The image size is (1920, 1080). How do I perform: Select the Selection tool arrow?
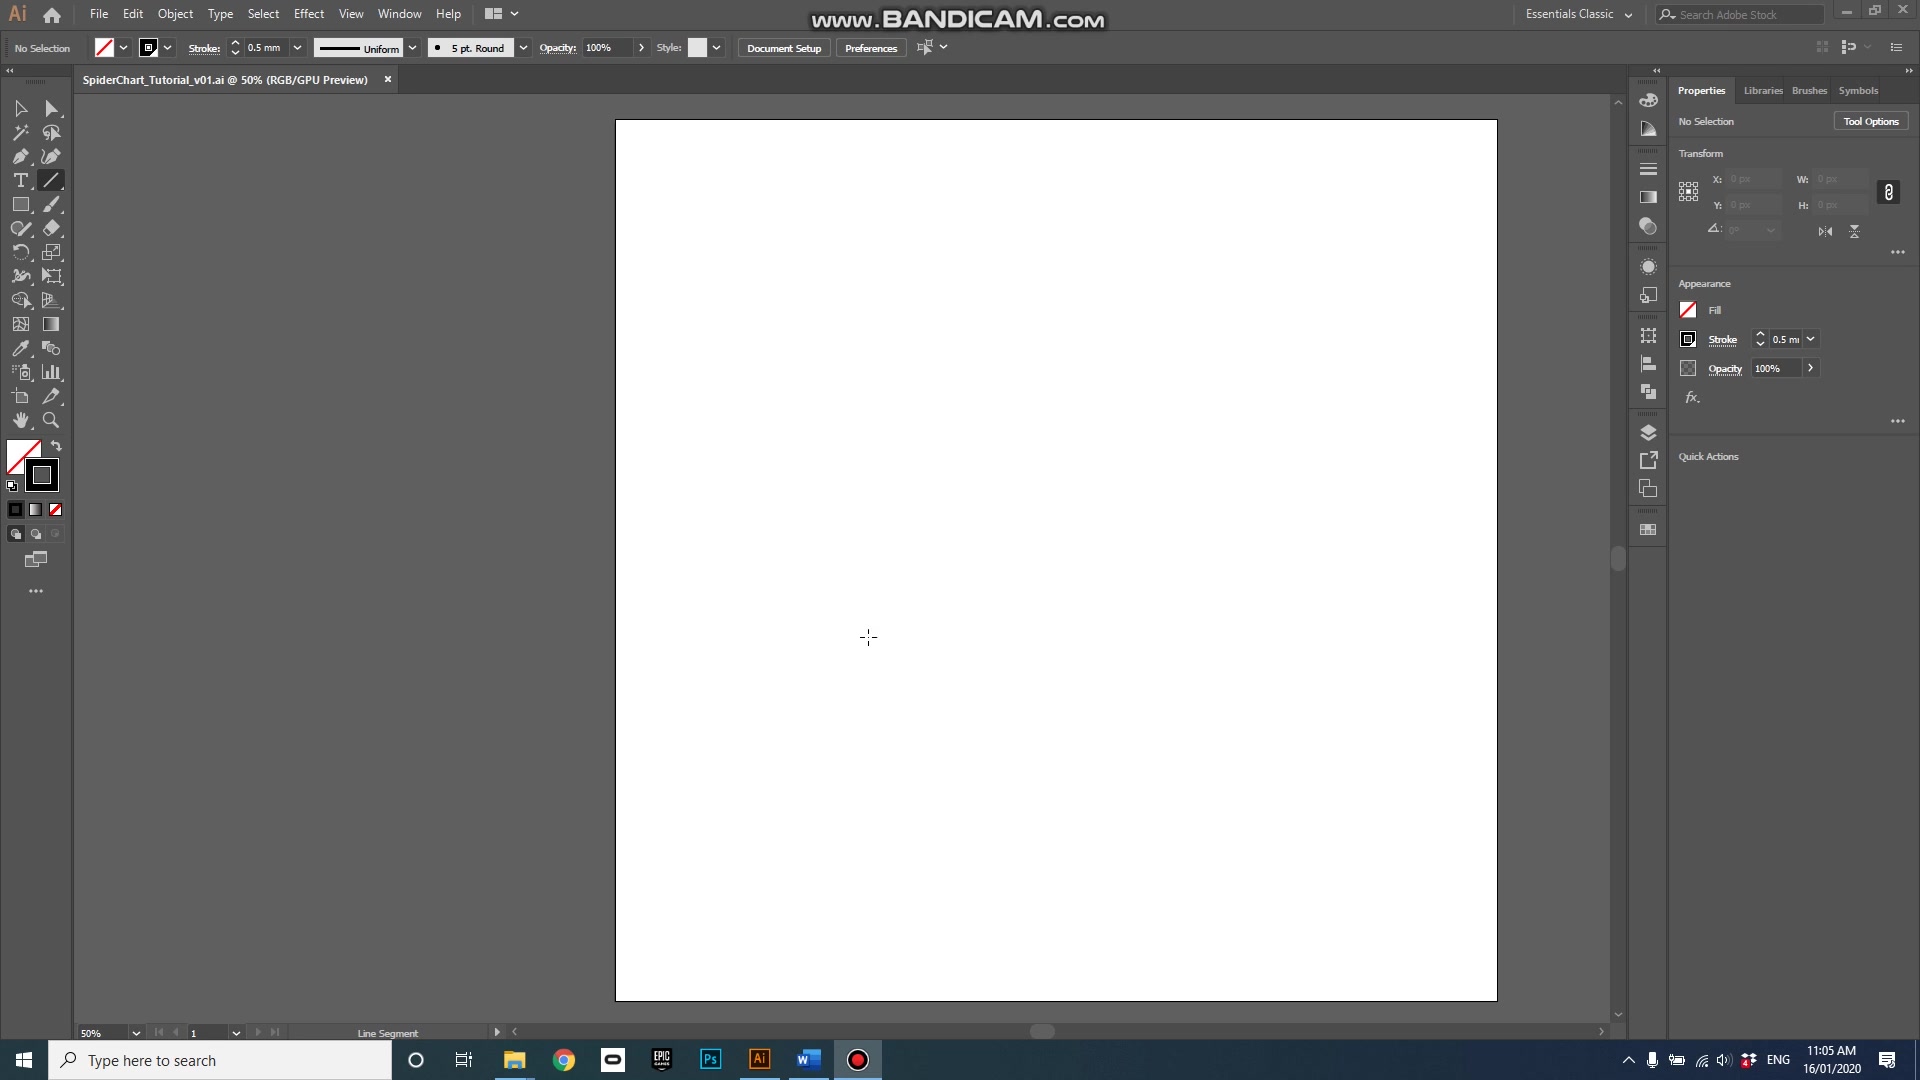tap(21, 108)
